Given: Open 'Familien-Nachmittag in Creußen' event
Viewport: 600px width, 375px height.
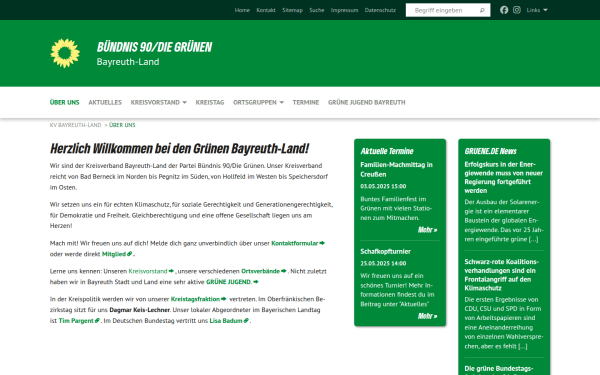Looking at the screenshot, I should tap(396, 170).
